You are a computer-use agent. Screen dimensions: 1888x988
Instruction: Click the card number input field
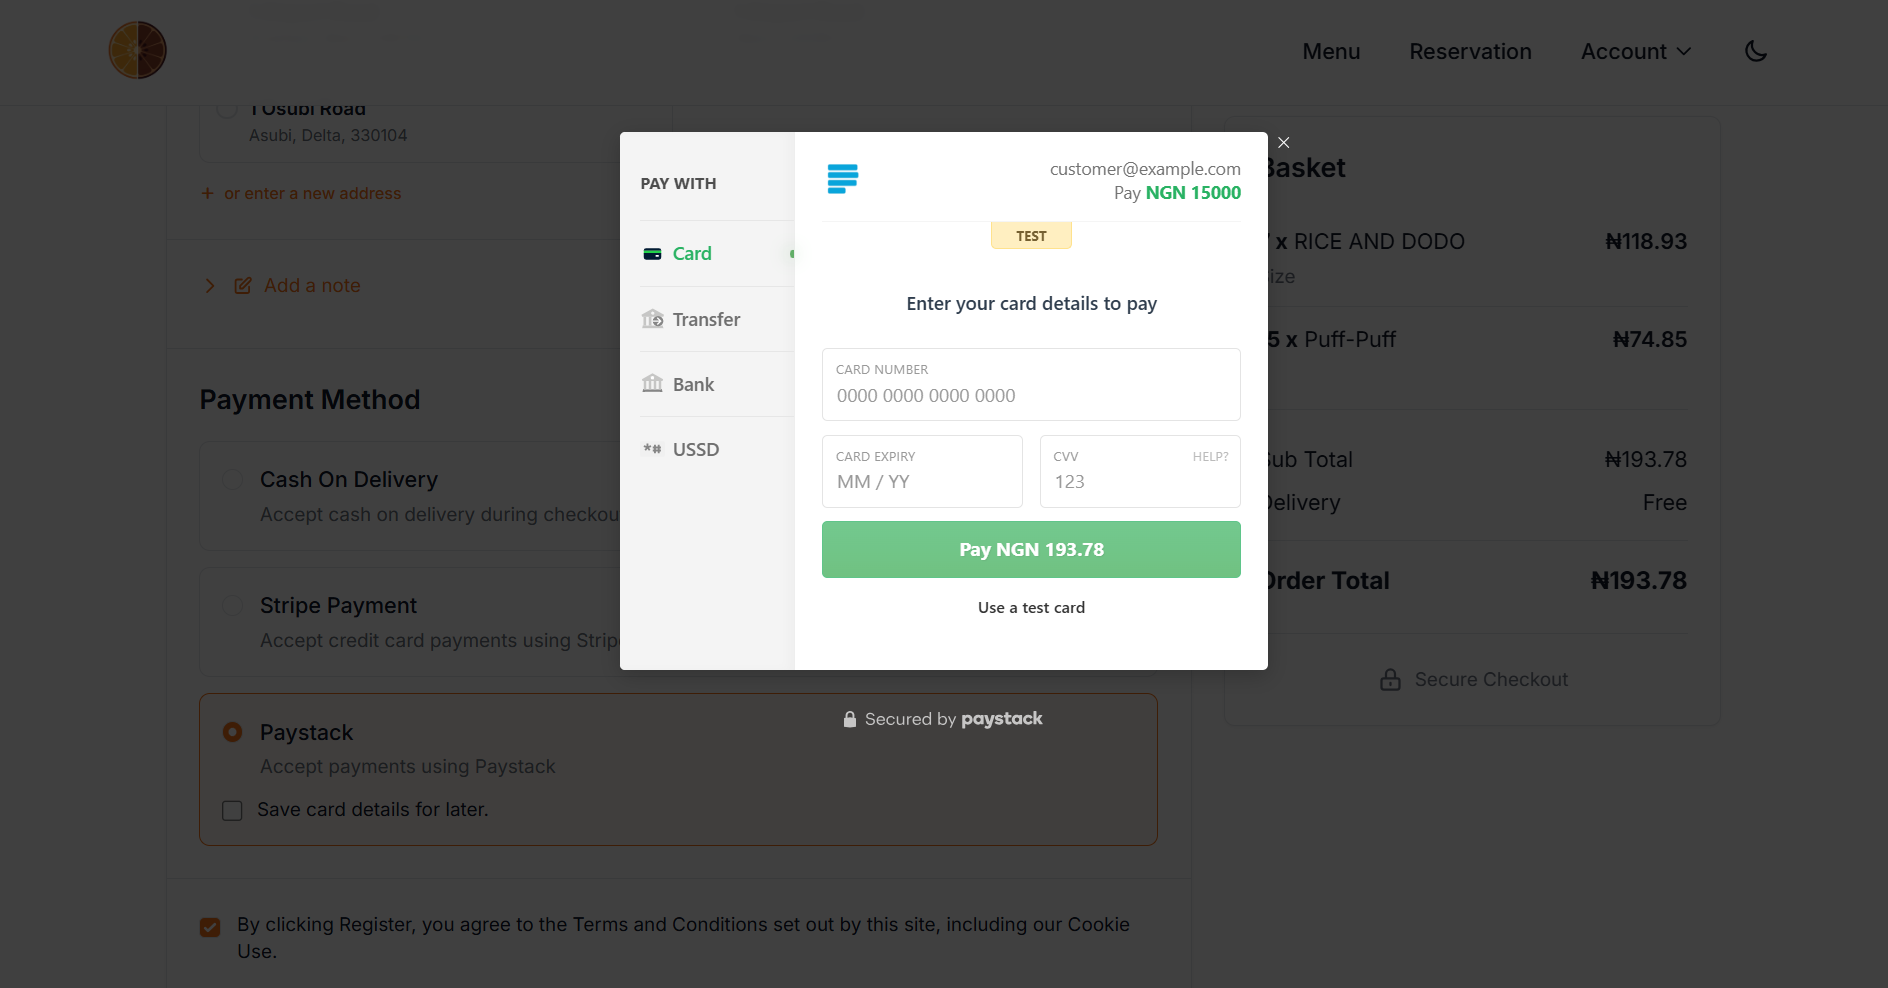pyautogui.click(x=1031, y=395)
